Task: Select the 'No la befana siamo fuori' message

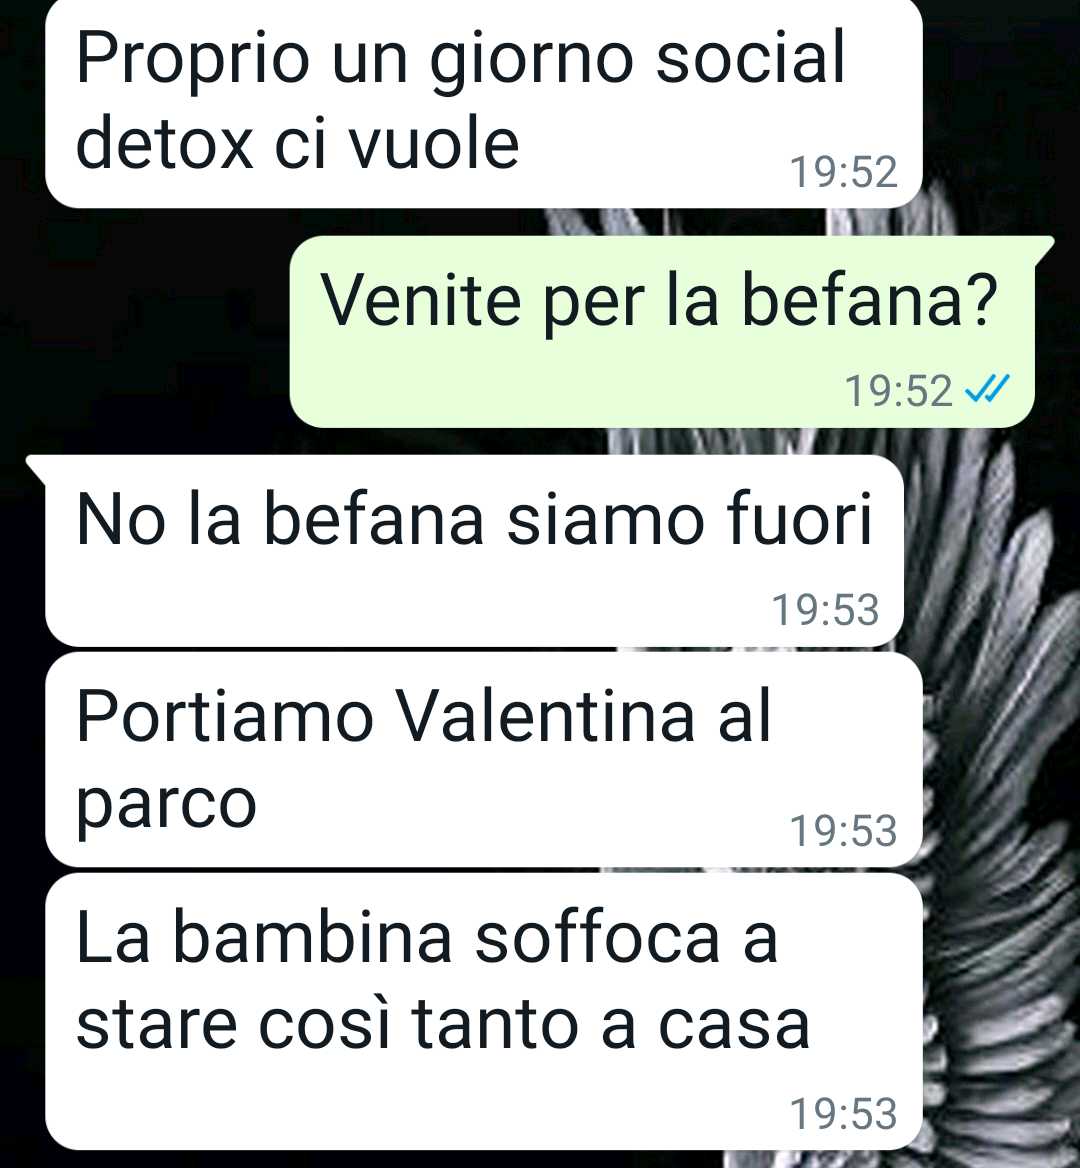Action: point(474,550)
